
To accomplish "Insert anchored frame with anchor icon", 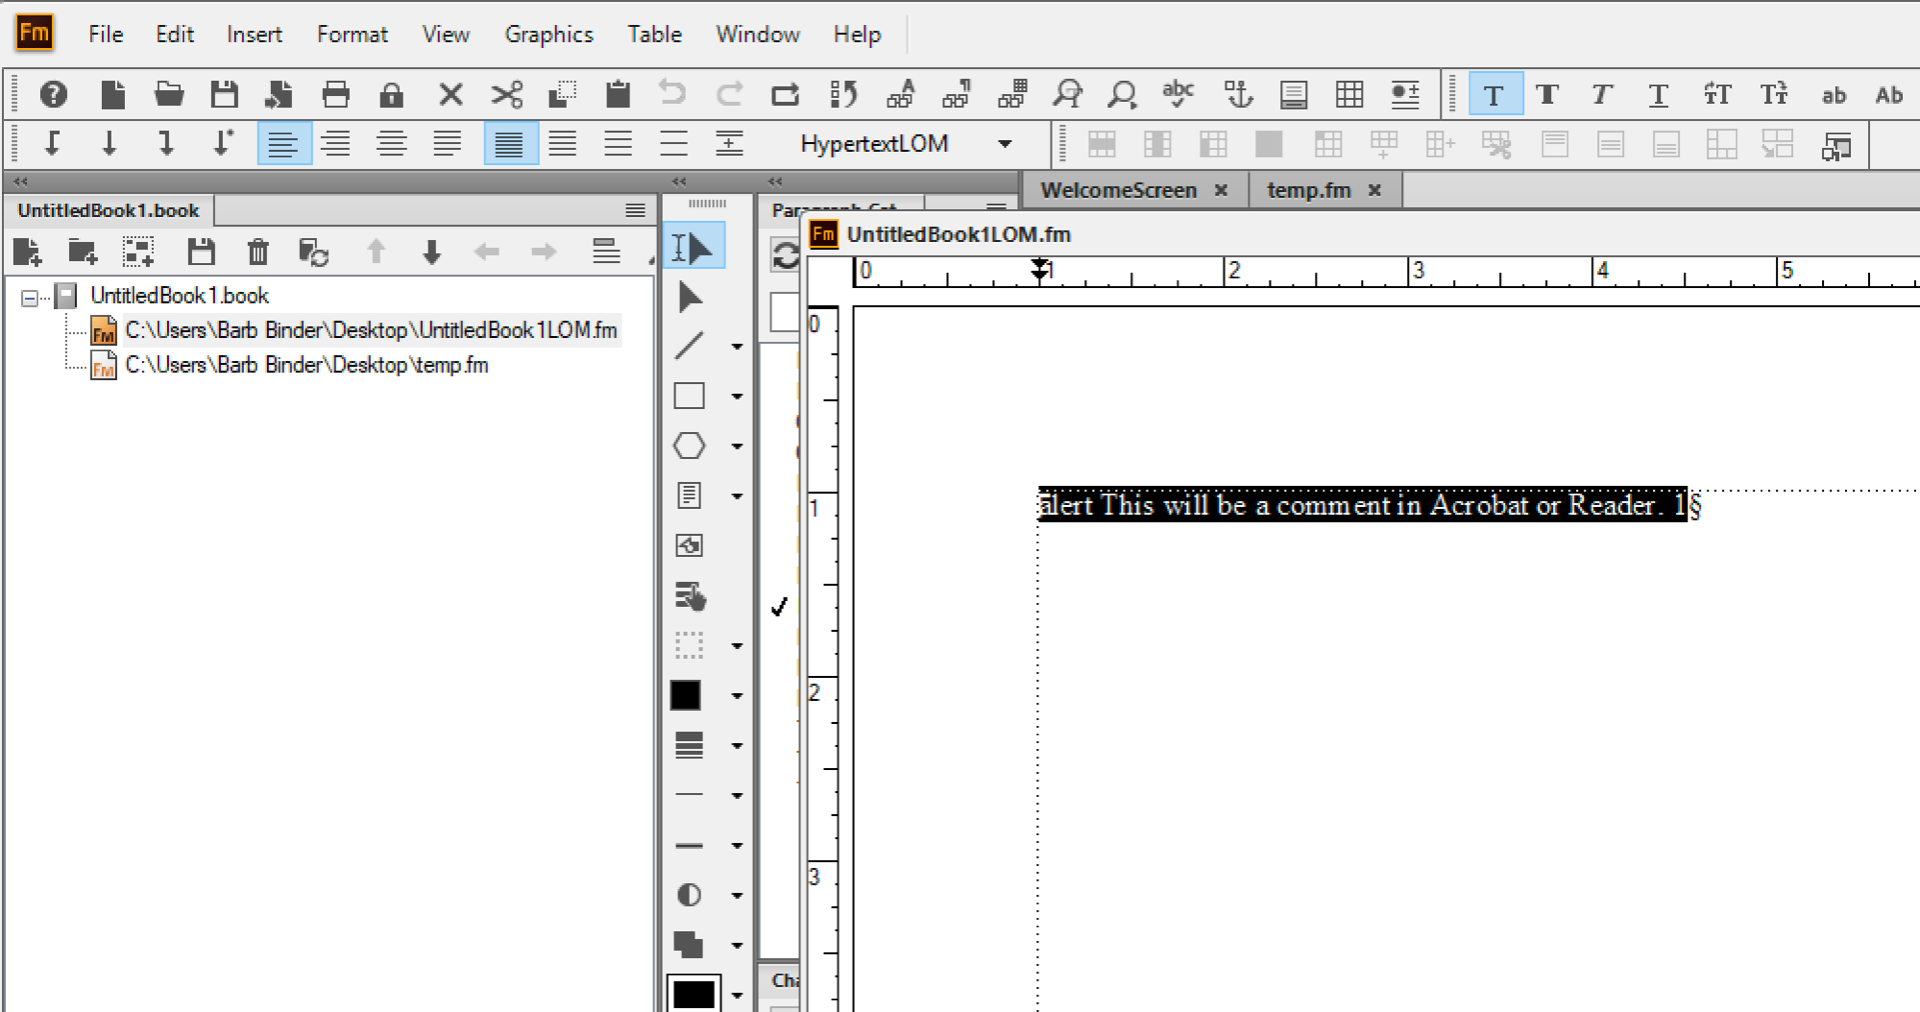I will (x=1238, y=95).
